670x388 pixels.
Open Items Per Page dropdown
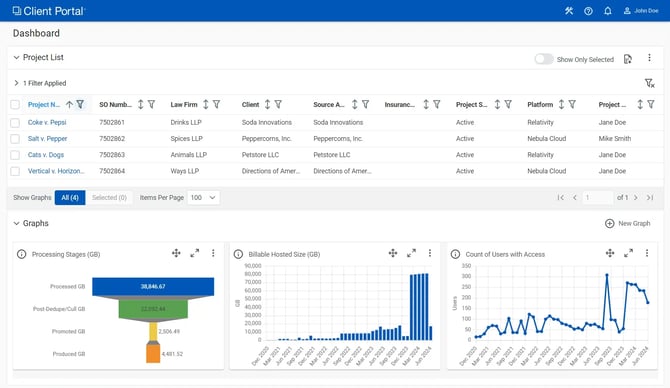coord(203,197)
